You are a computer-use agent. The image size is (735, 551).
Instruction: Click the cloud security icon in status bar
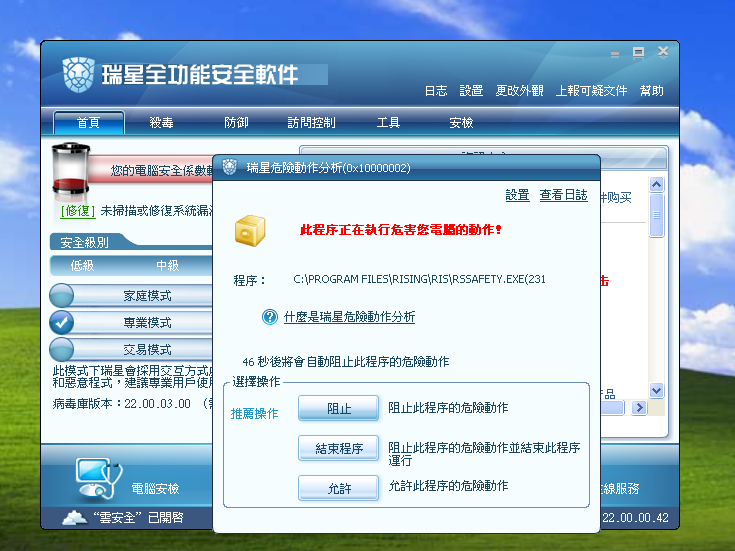click(75, 518)
